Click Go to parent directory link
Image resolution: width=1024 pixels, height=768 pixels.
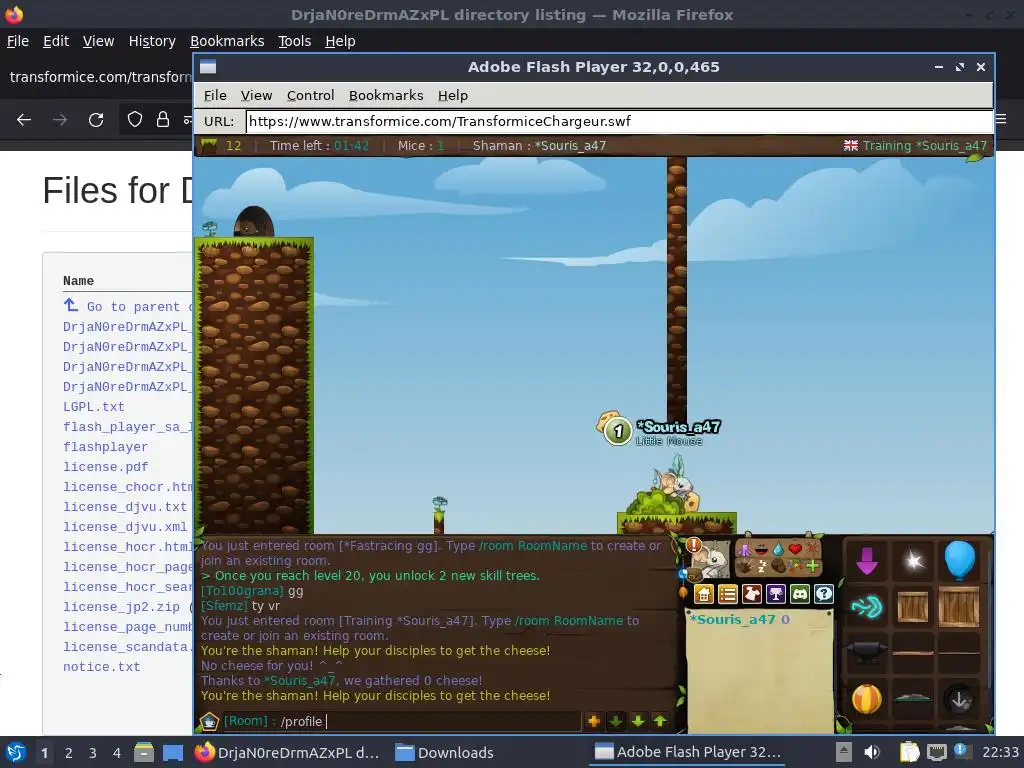click(x=128, y=306)
